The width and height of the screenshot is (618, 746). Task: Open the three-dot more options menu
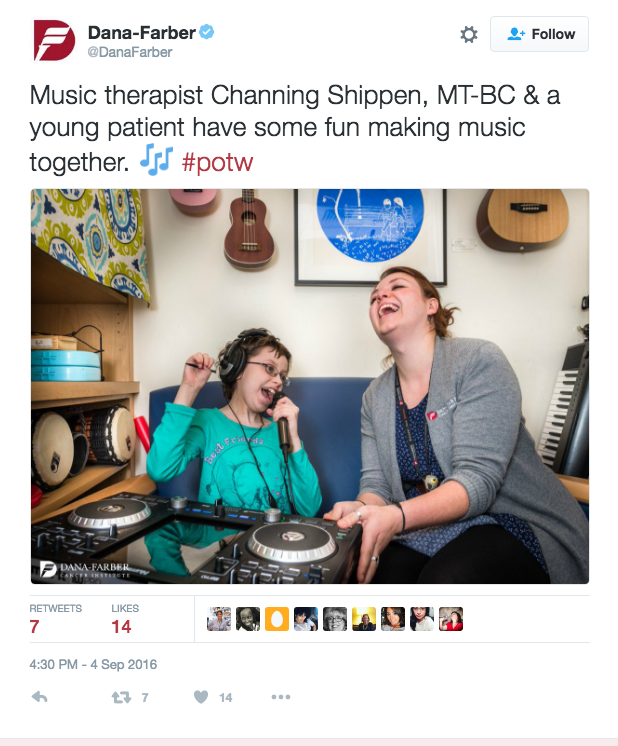[281, 697]
